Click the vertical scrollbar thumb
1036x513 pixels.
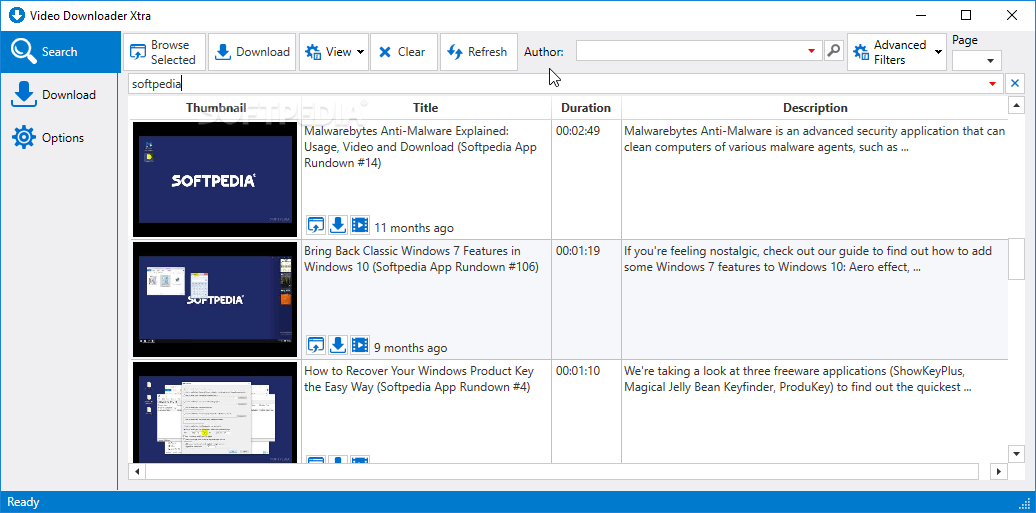pos(1016,258)
